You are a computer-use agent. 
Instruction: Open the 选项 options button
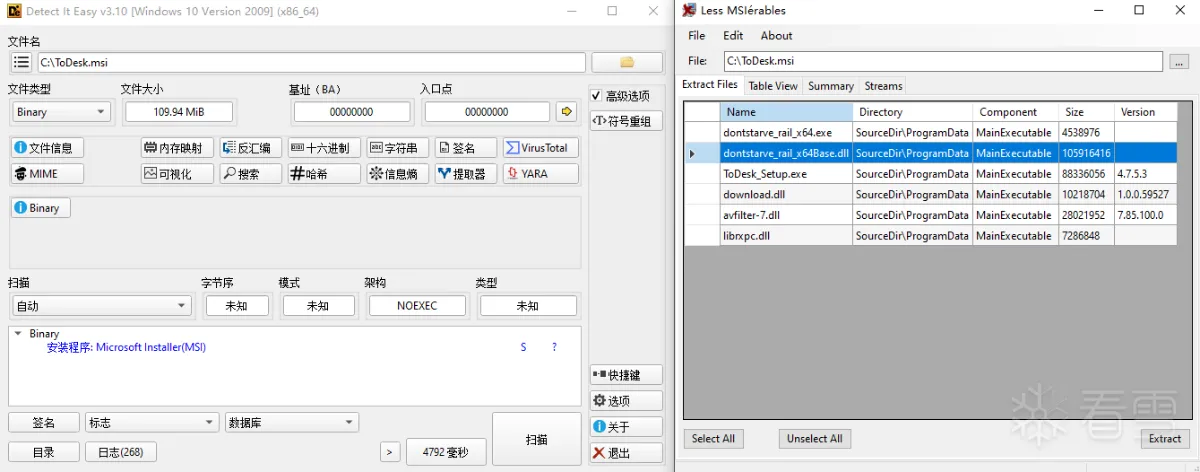[626, 401]
